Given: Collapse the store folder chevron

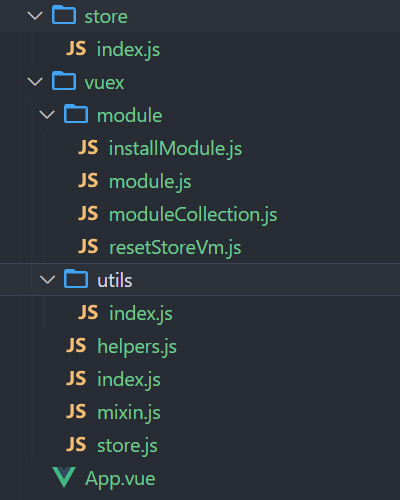Looking at the screenshot, I should point(35,16).
